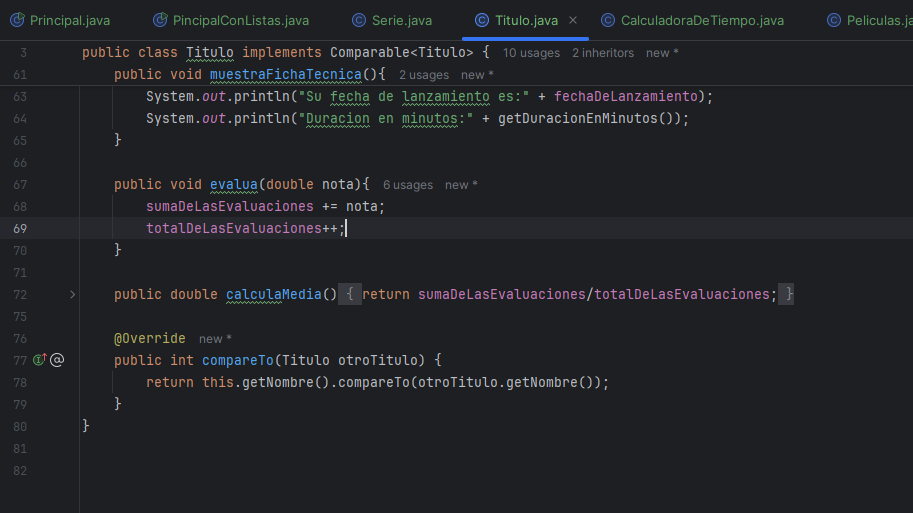This screenshot has height=513, width=913.
Task: Switch to the Serie.java tab
Action: tap(392, 20)
